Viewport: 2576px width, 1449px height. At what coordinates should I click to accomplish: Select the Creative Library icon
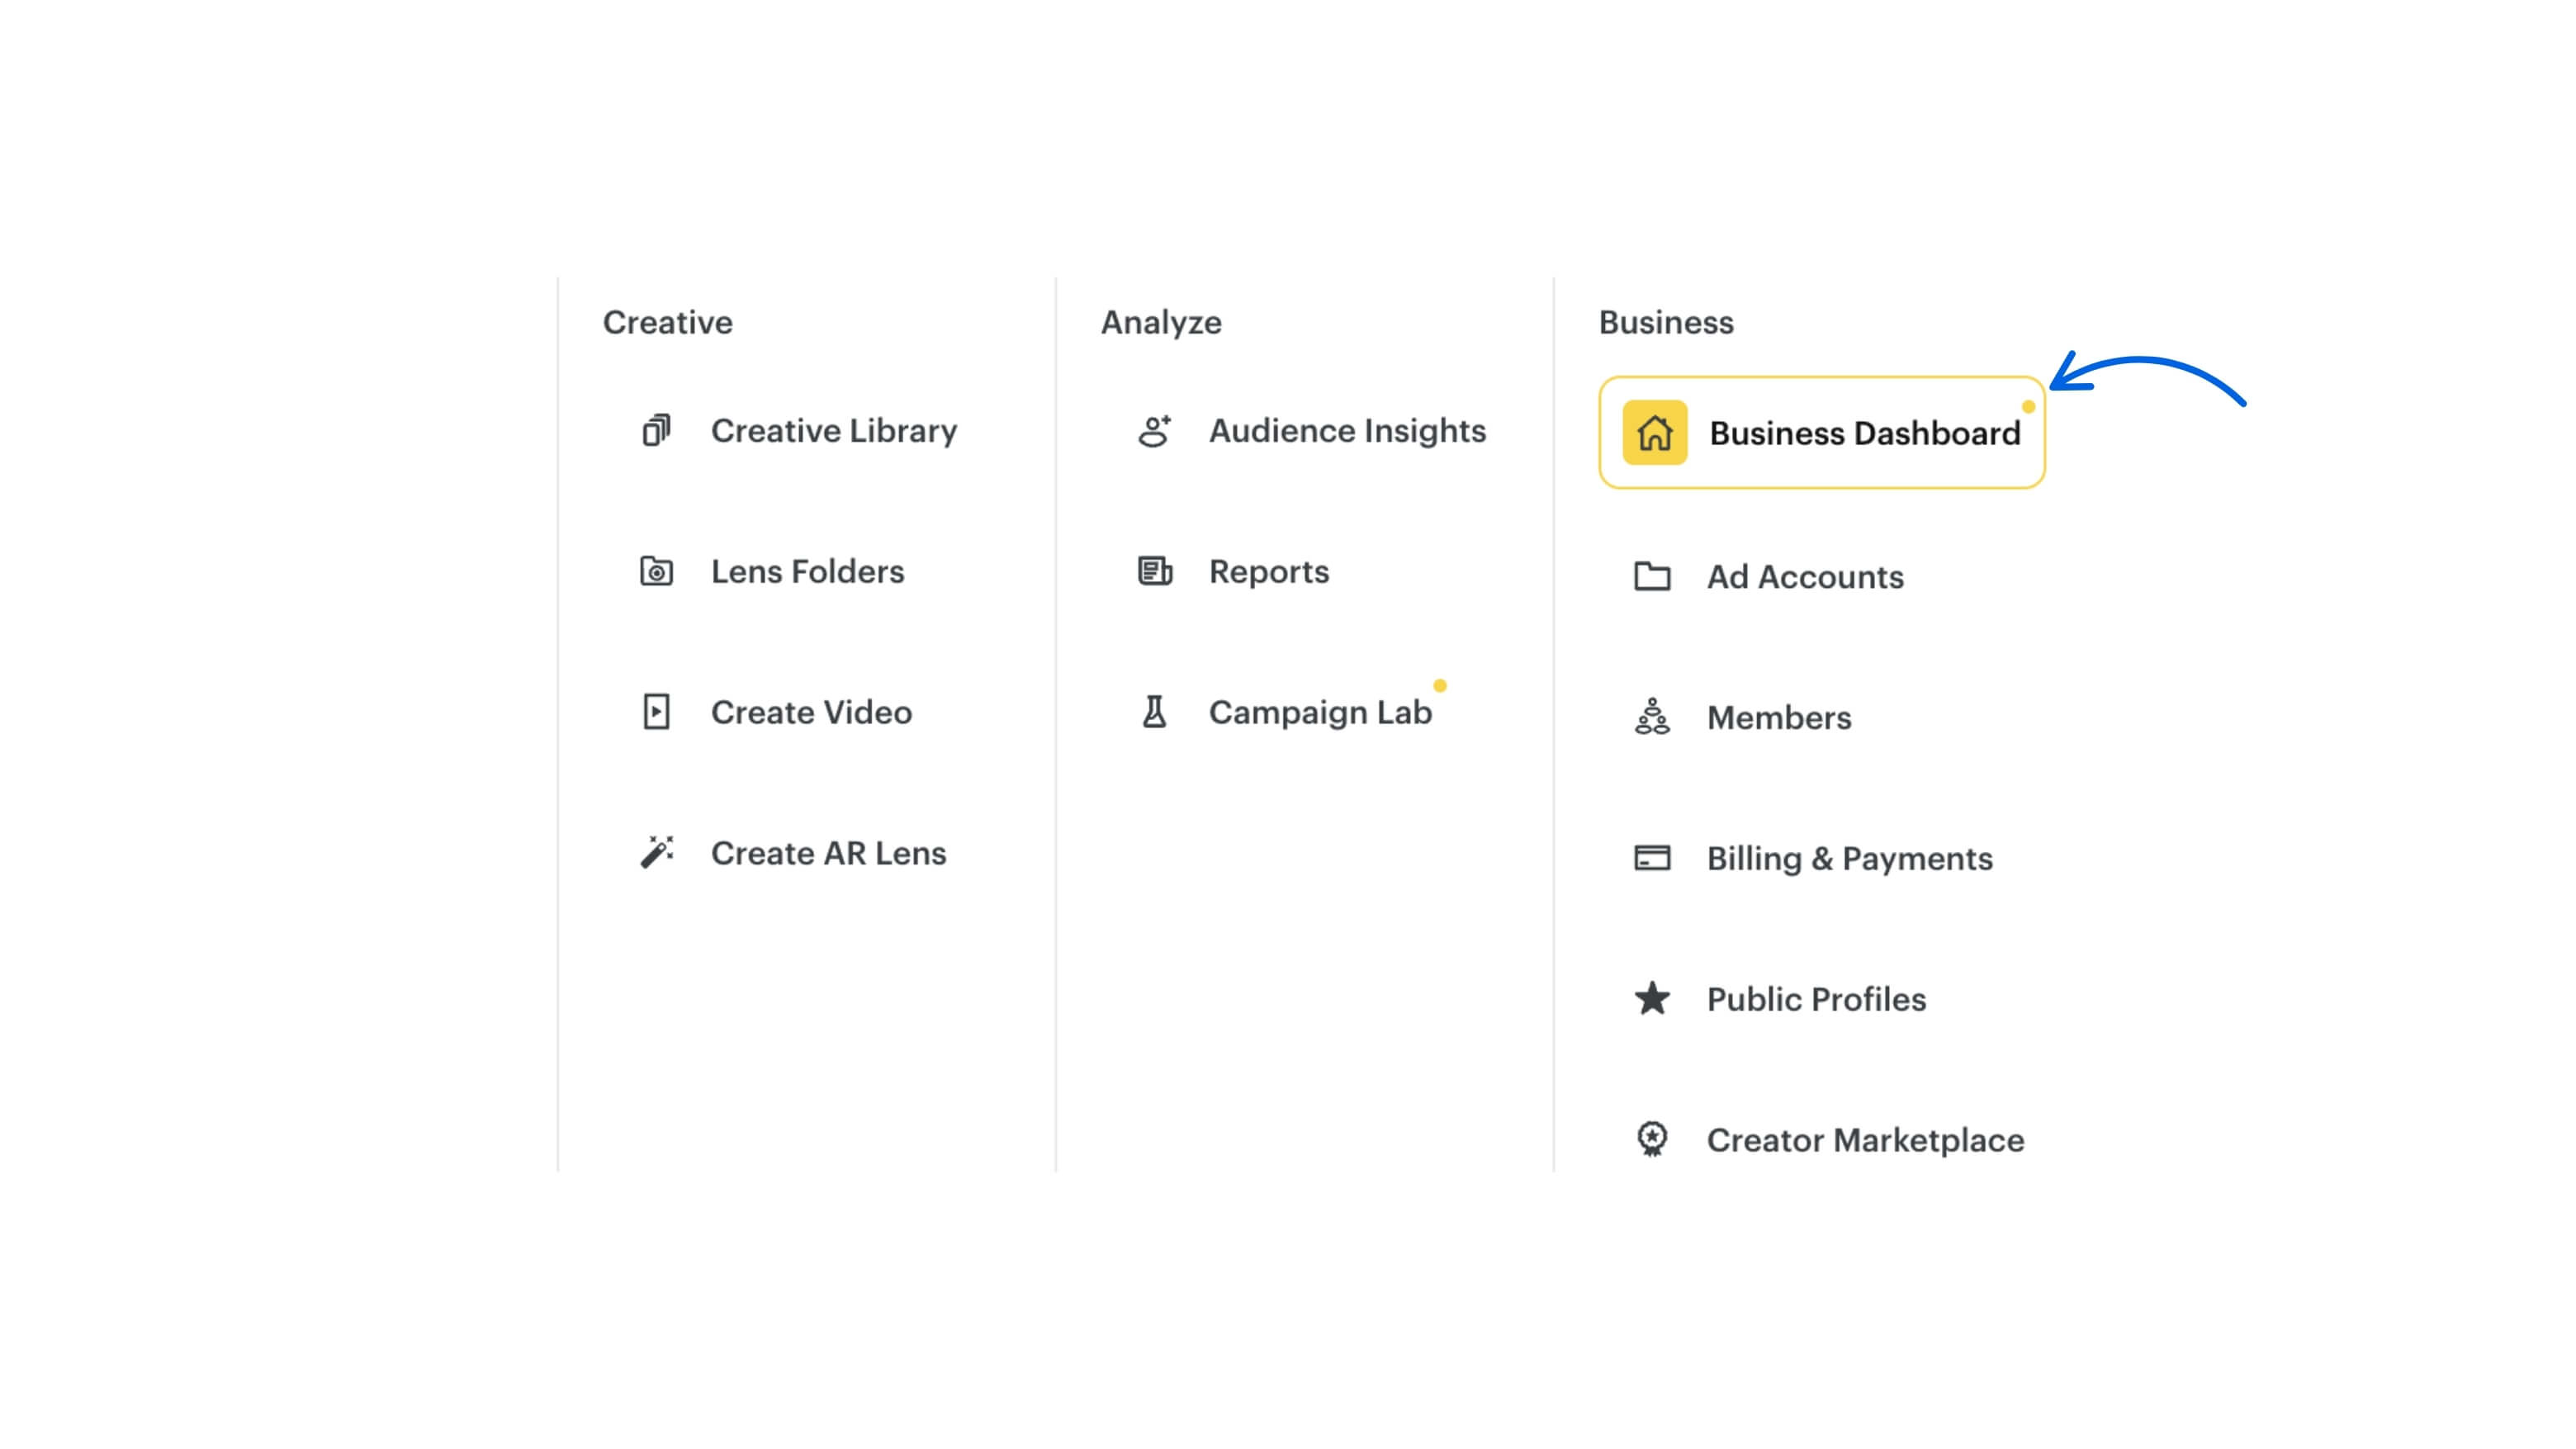657,431
